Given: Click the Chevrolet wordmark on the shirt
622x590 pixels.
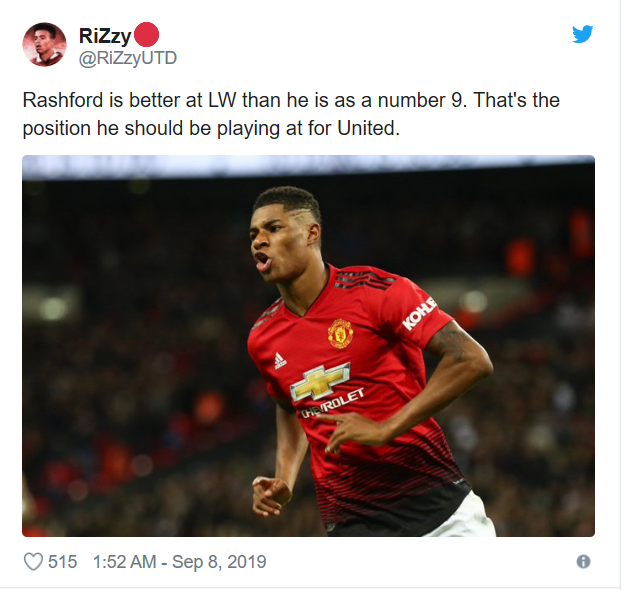Looking at the screenshot, I should pos(332,404).
